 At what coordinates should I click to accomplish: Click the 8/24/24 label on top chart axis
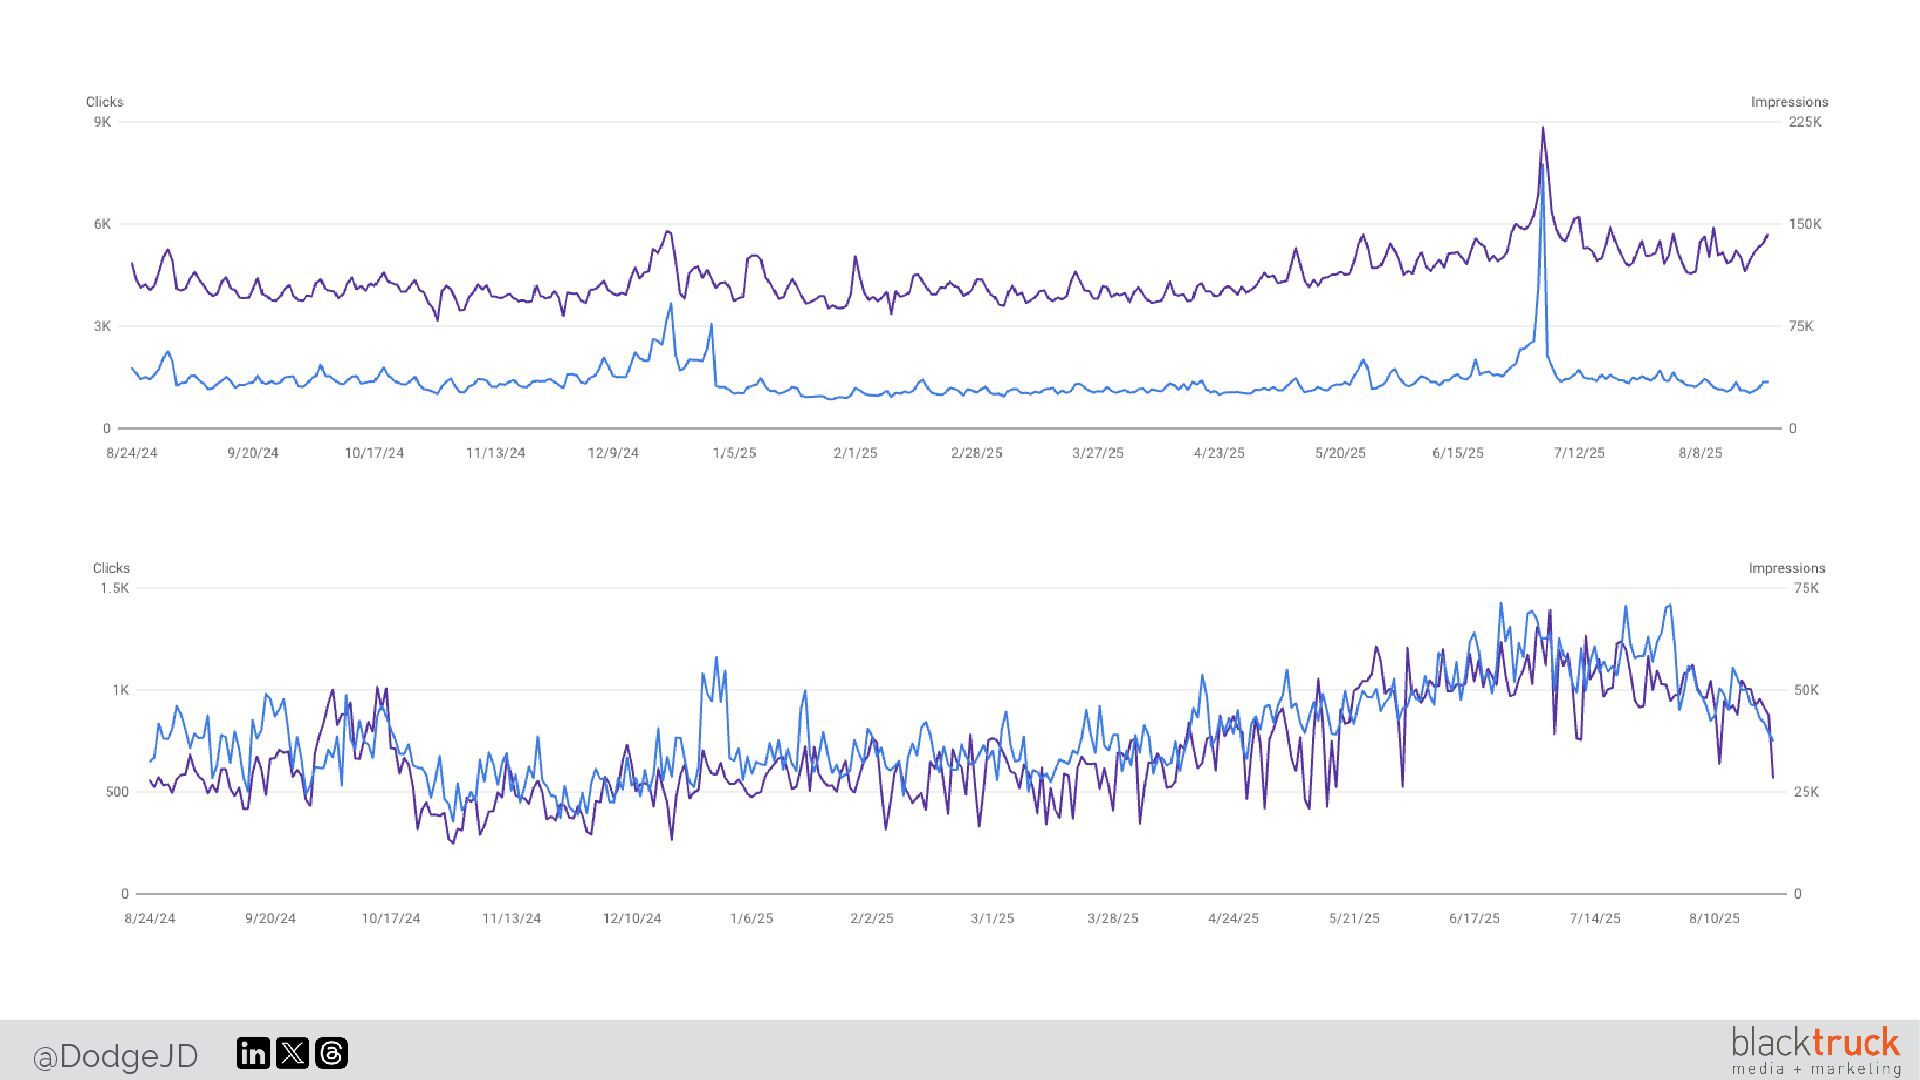point(132,453)
